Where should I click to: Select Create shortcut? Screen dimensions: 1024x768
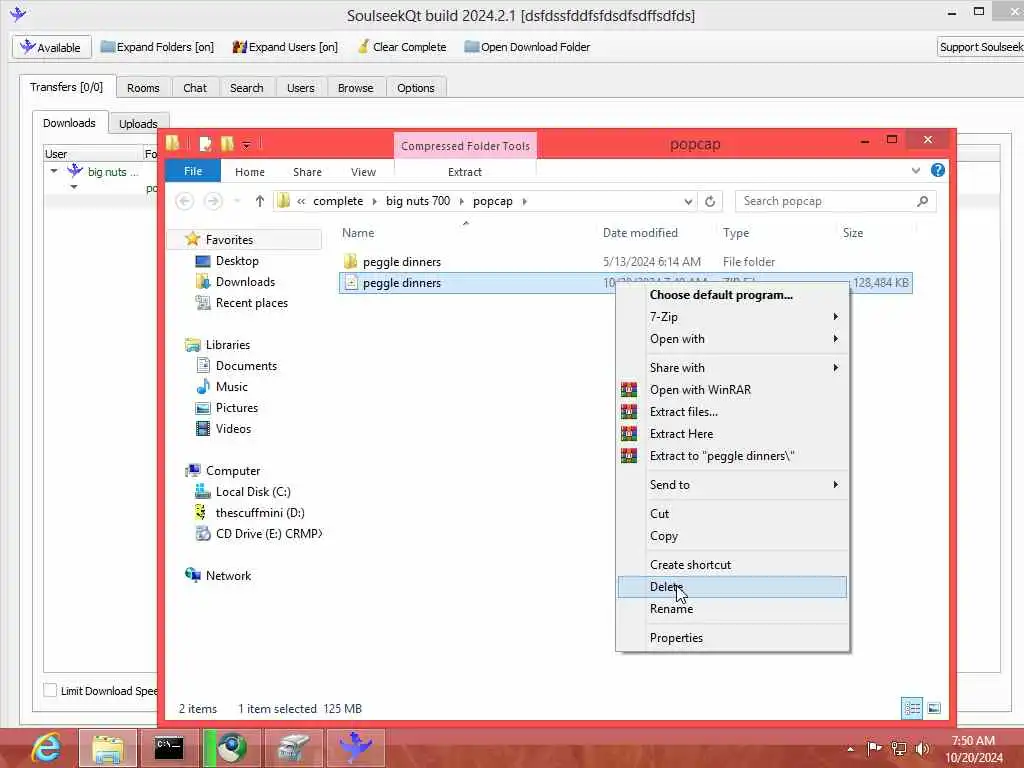(731, 564)
